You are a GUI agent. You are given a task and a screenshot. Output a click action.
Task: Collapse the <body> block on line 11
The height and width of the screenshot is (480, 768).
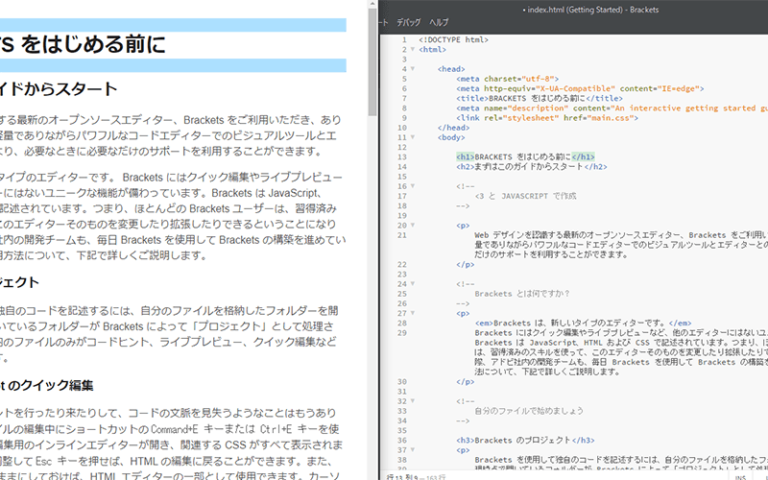tap(413, 137)
